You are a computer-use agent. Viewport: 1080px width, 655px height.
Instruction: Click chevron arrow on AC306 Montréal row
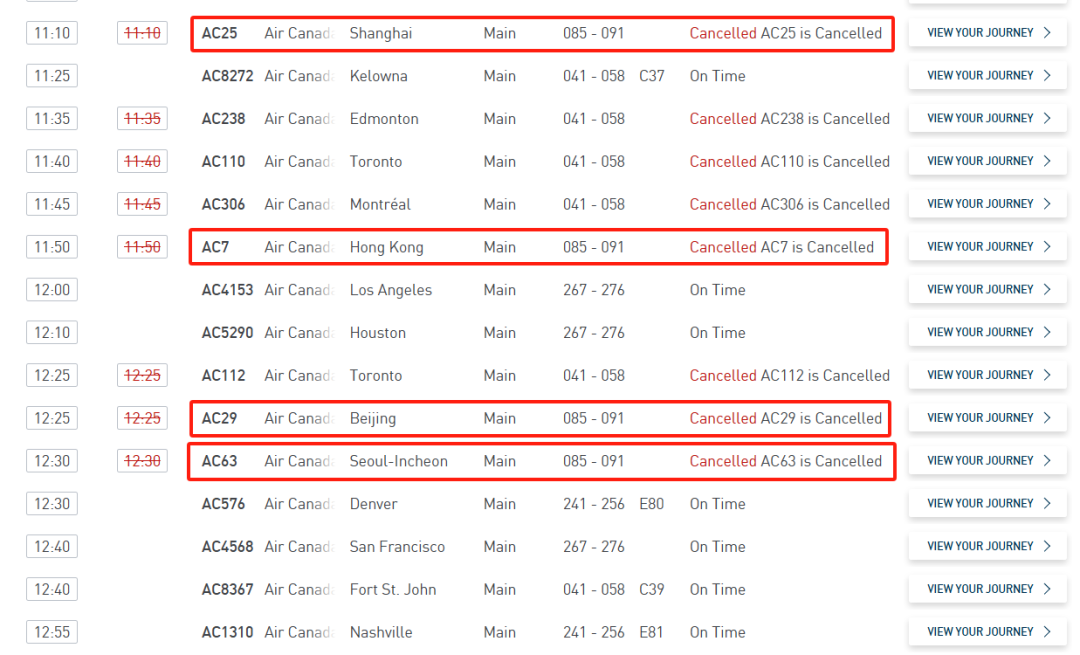[1047, 204]
